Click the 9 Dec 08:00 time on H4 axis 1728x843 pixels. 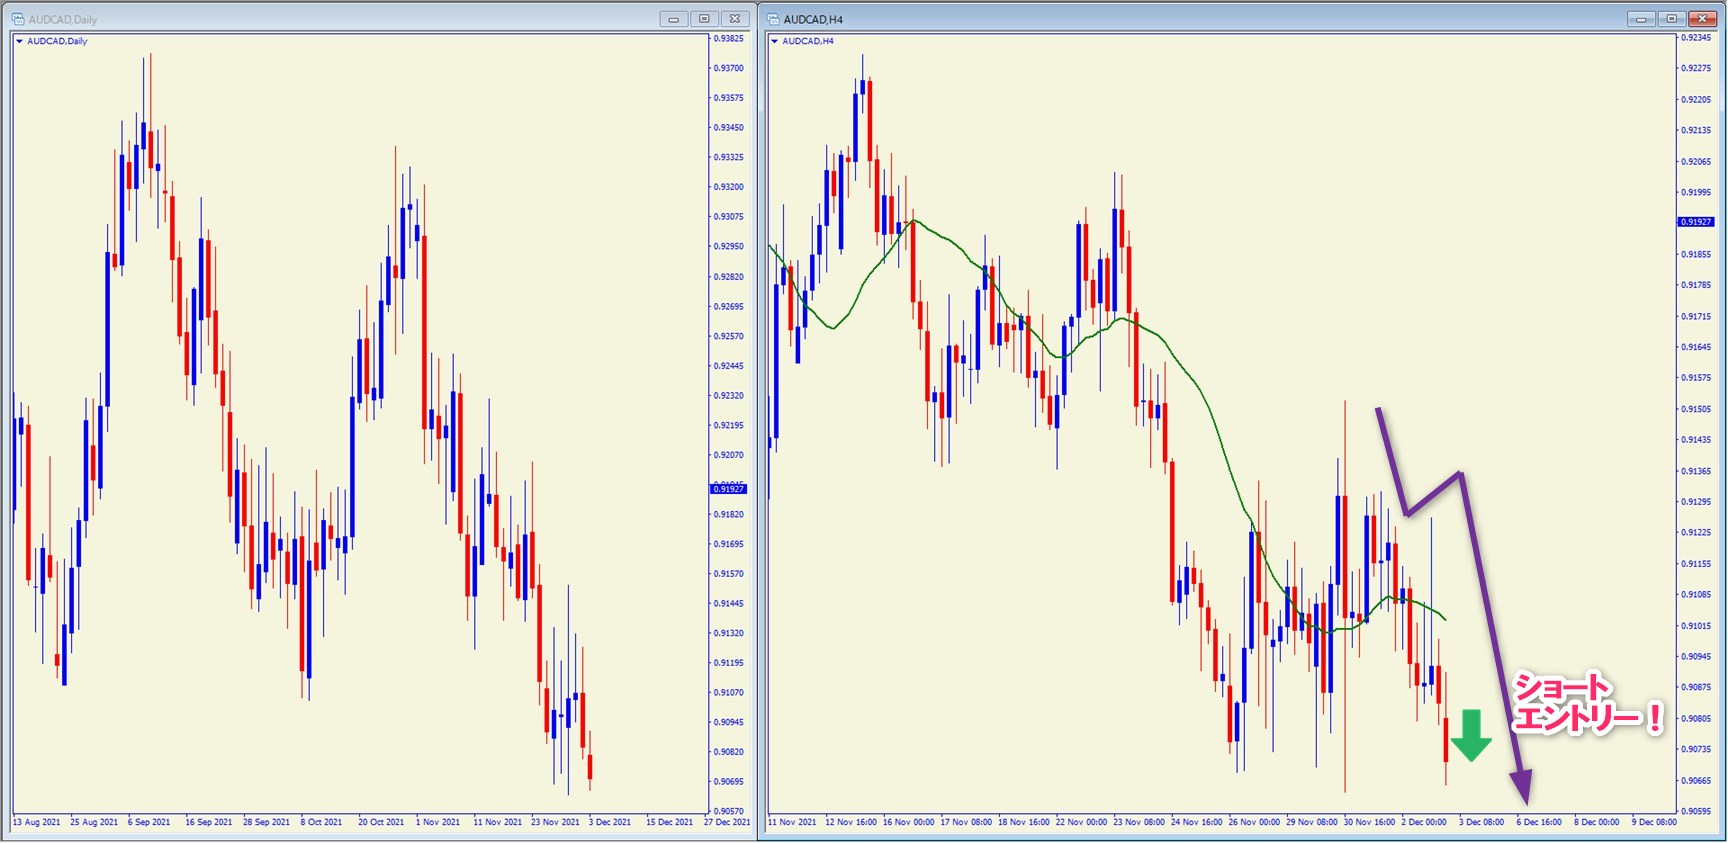tap(1655, 822)
